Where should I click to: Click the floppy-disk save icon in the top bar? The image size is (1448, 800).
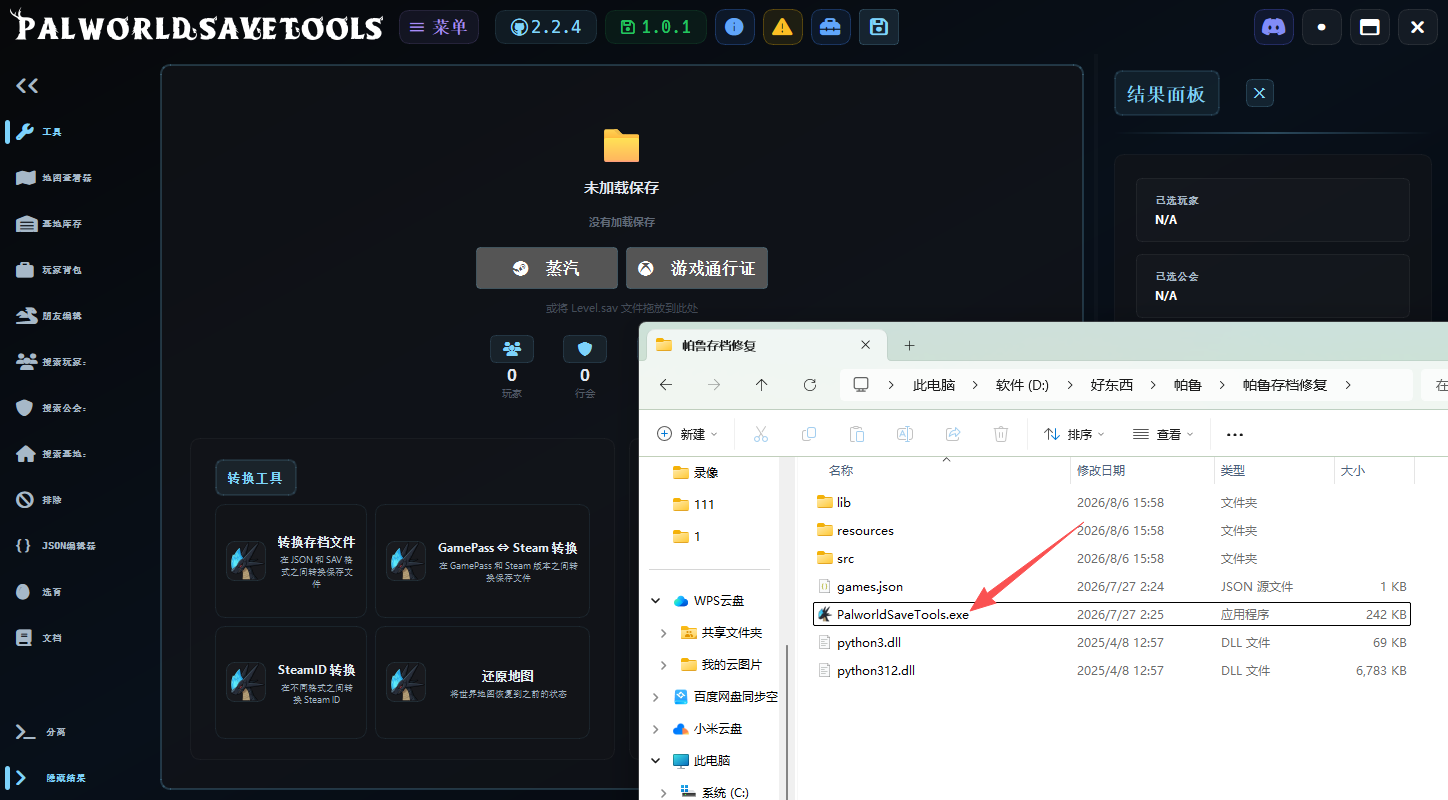878,27
